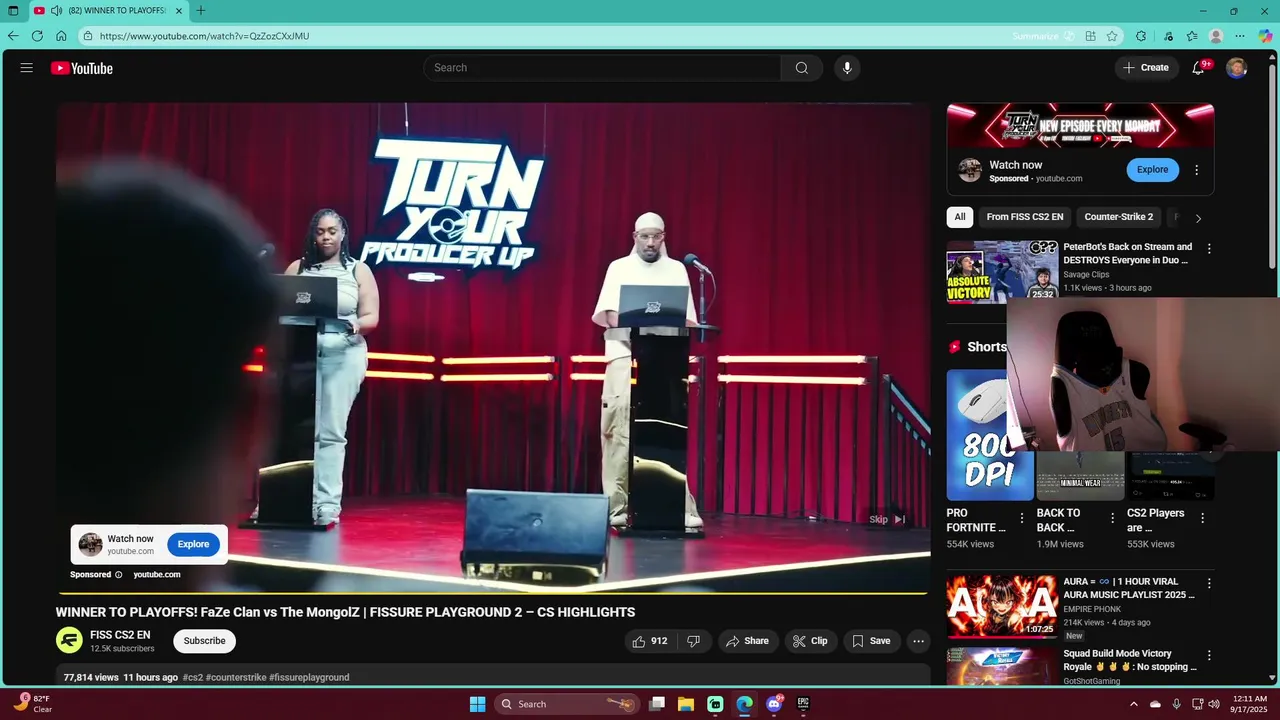Open more actions ellipsis below video

tap(919, 641)
